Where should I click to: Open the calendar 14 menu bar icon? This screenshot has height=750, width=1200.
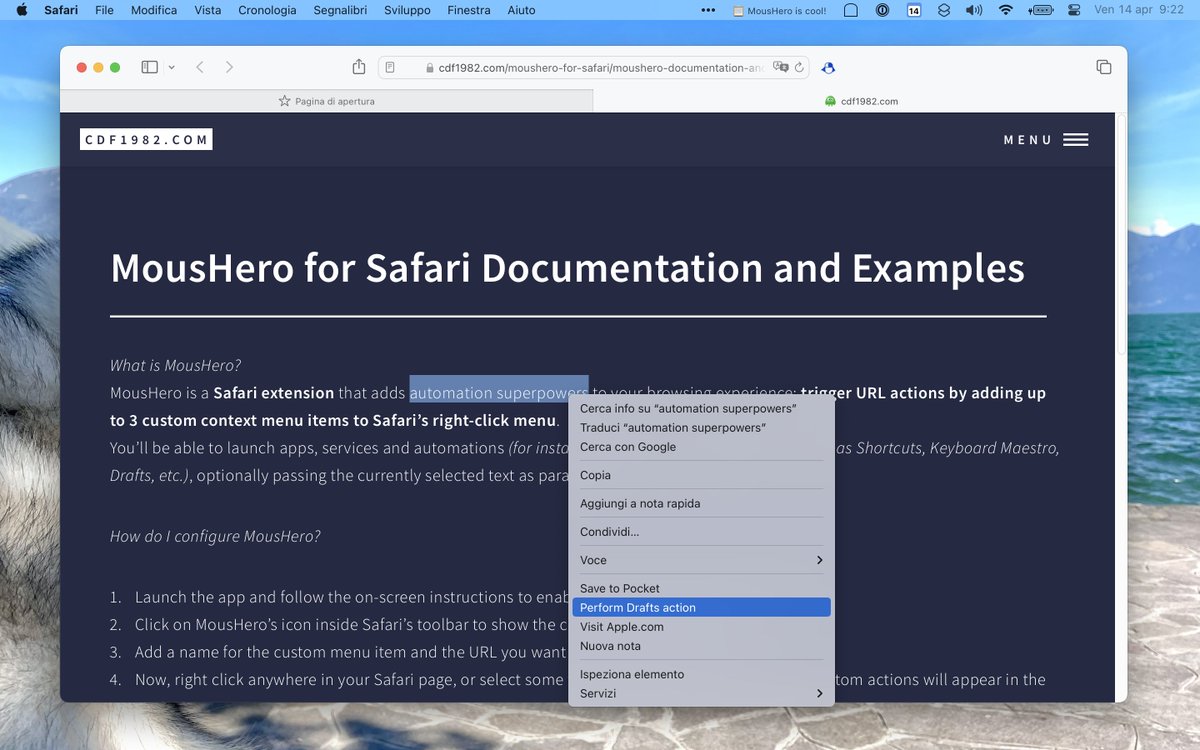[914, 10]
